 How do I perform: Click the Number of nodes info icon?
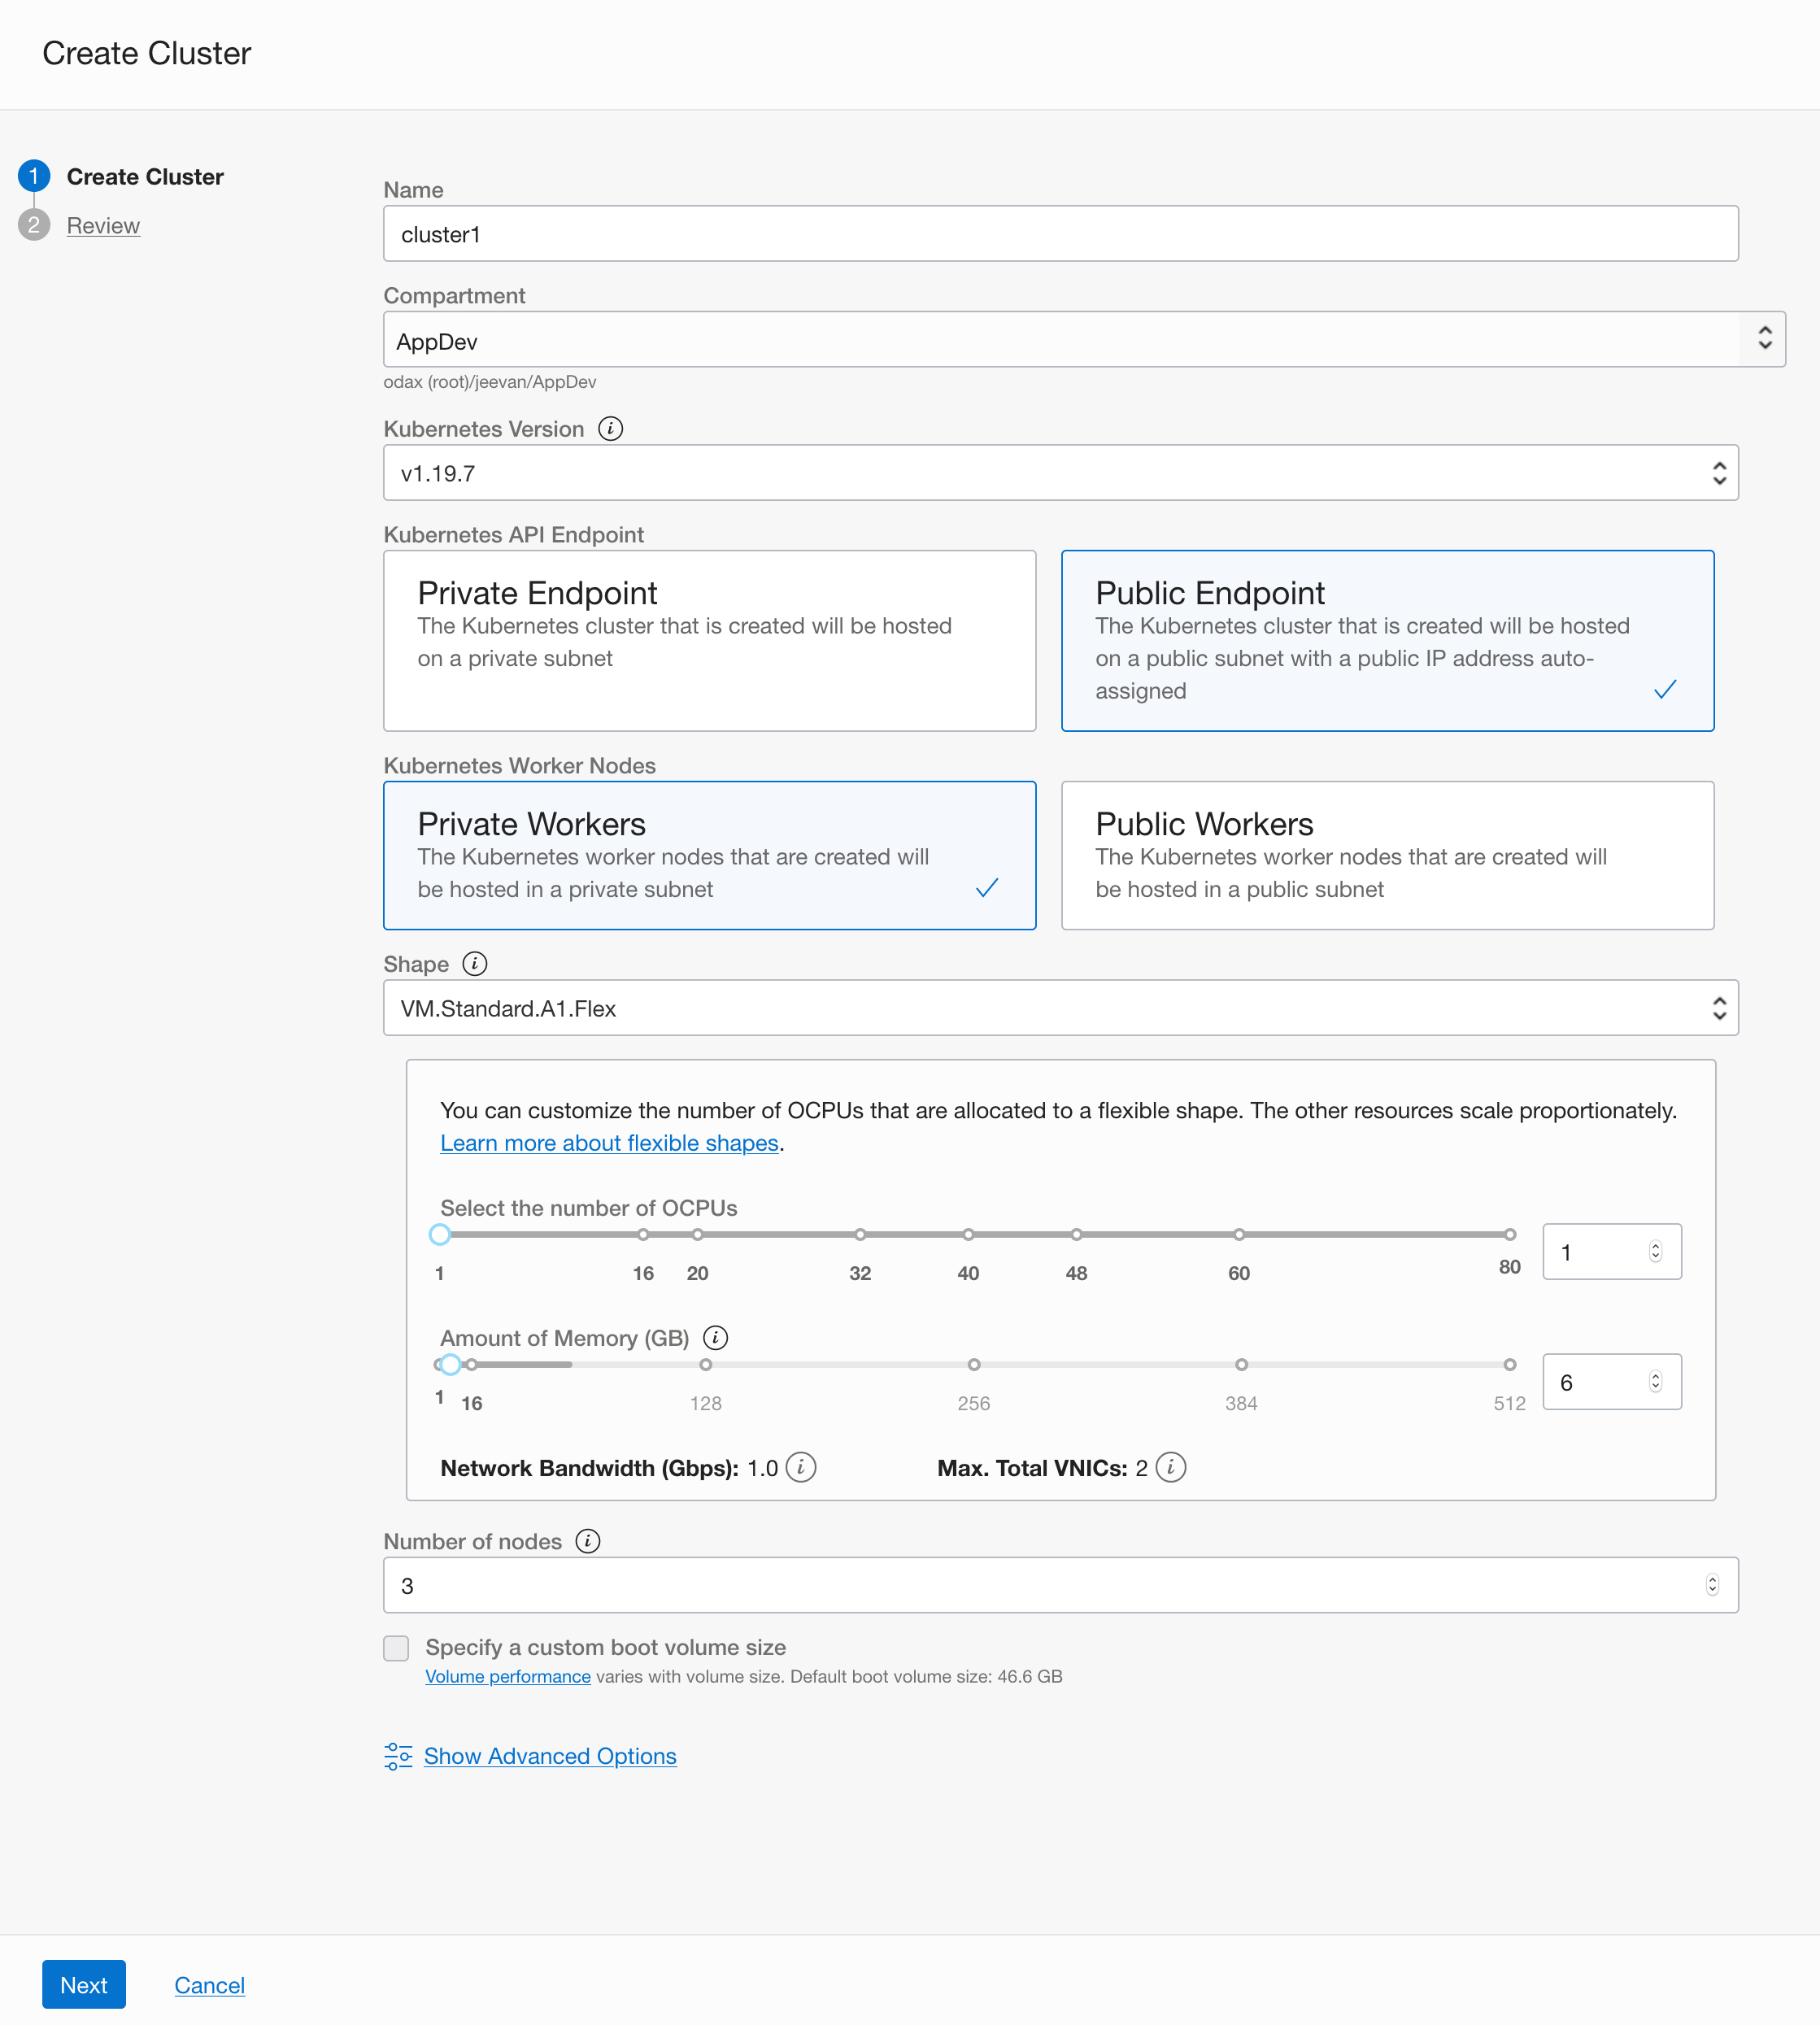(x=588, y=1542)
